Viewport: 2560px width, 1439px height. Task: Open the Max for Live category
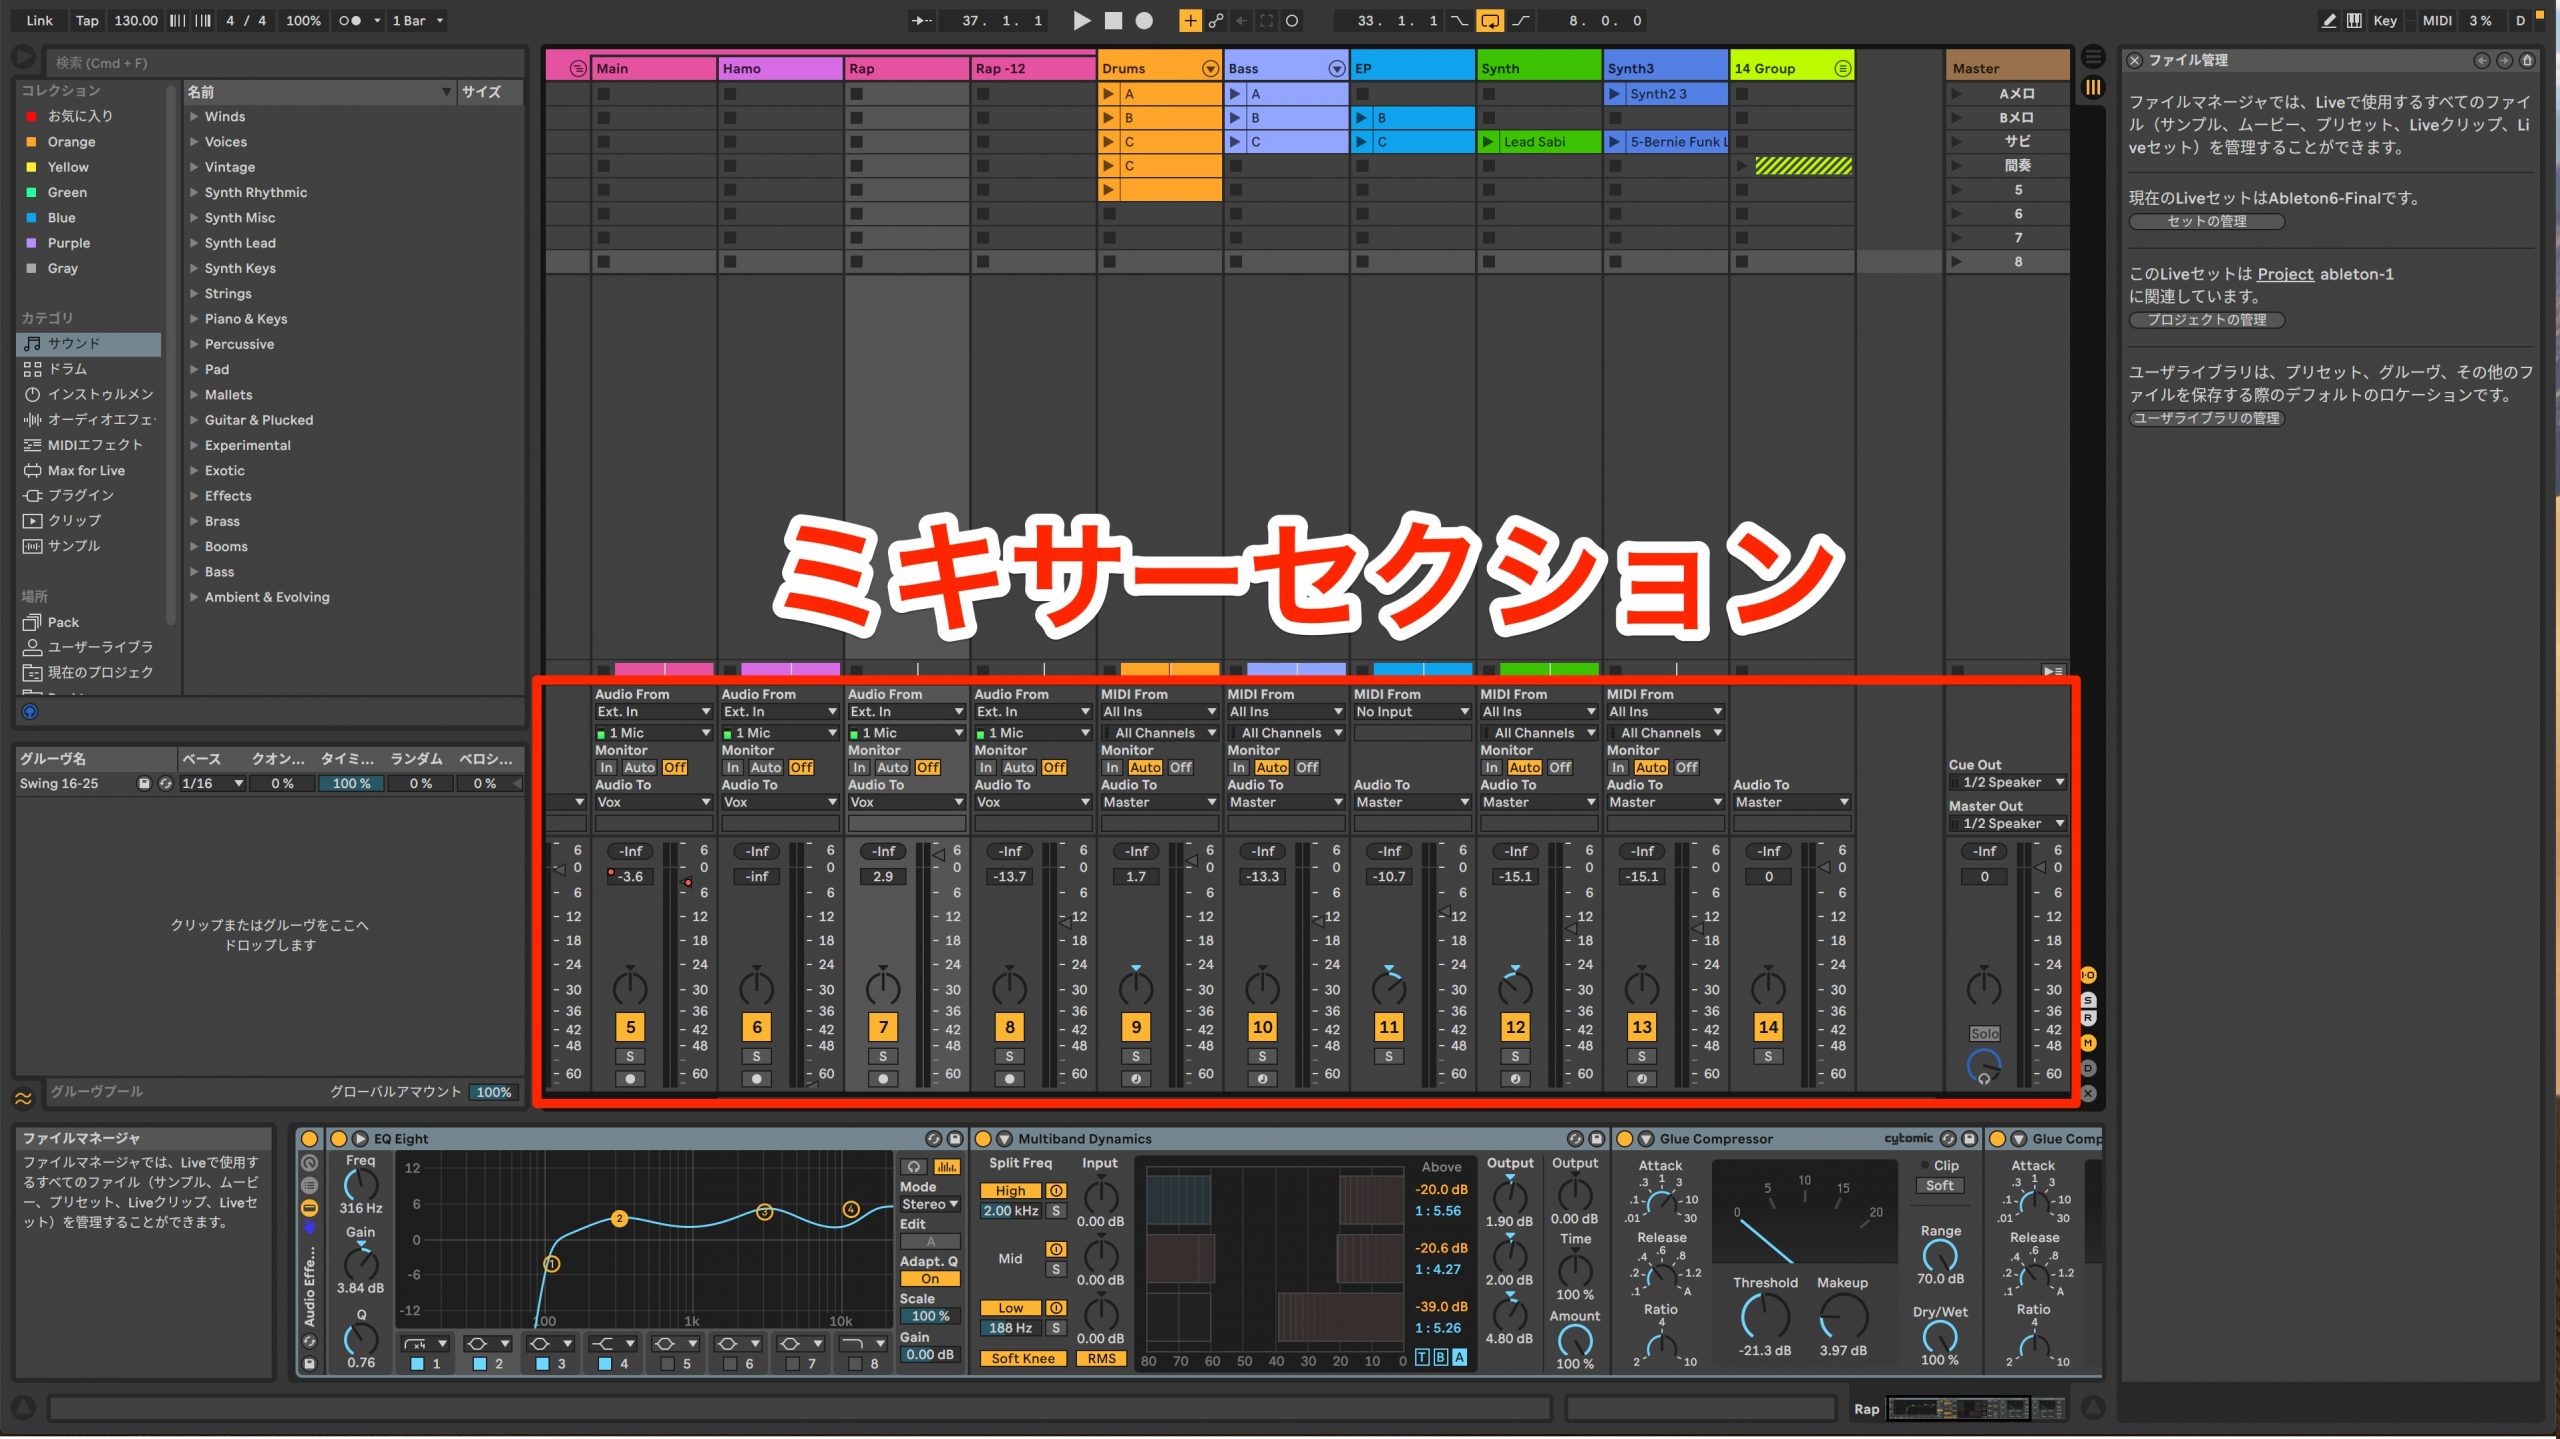click(x=86, y=470)
